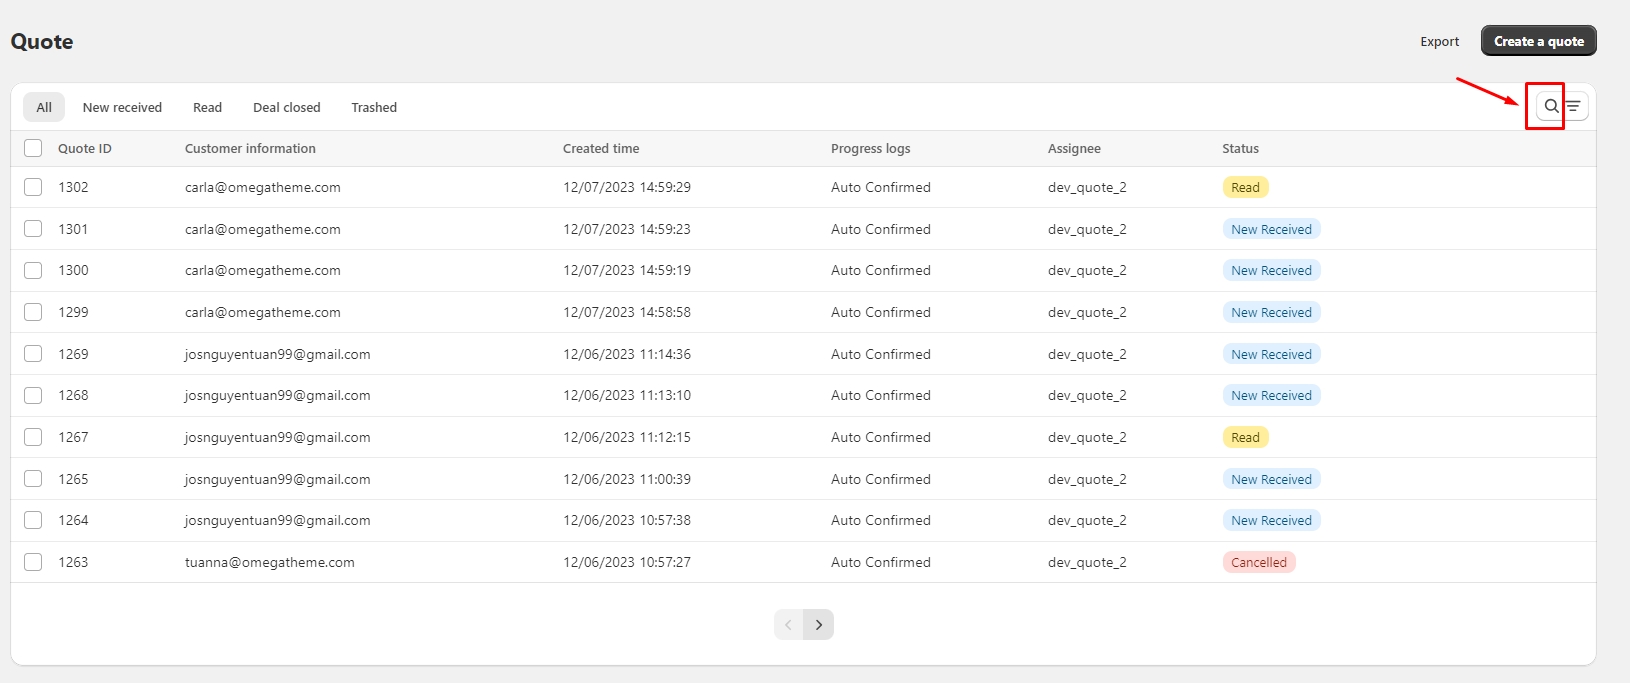Click the filter lines icon
1630x683 pixels.
[1574, 106]
